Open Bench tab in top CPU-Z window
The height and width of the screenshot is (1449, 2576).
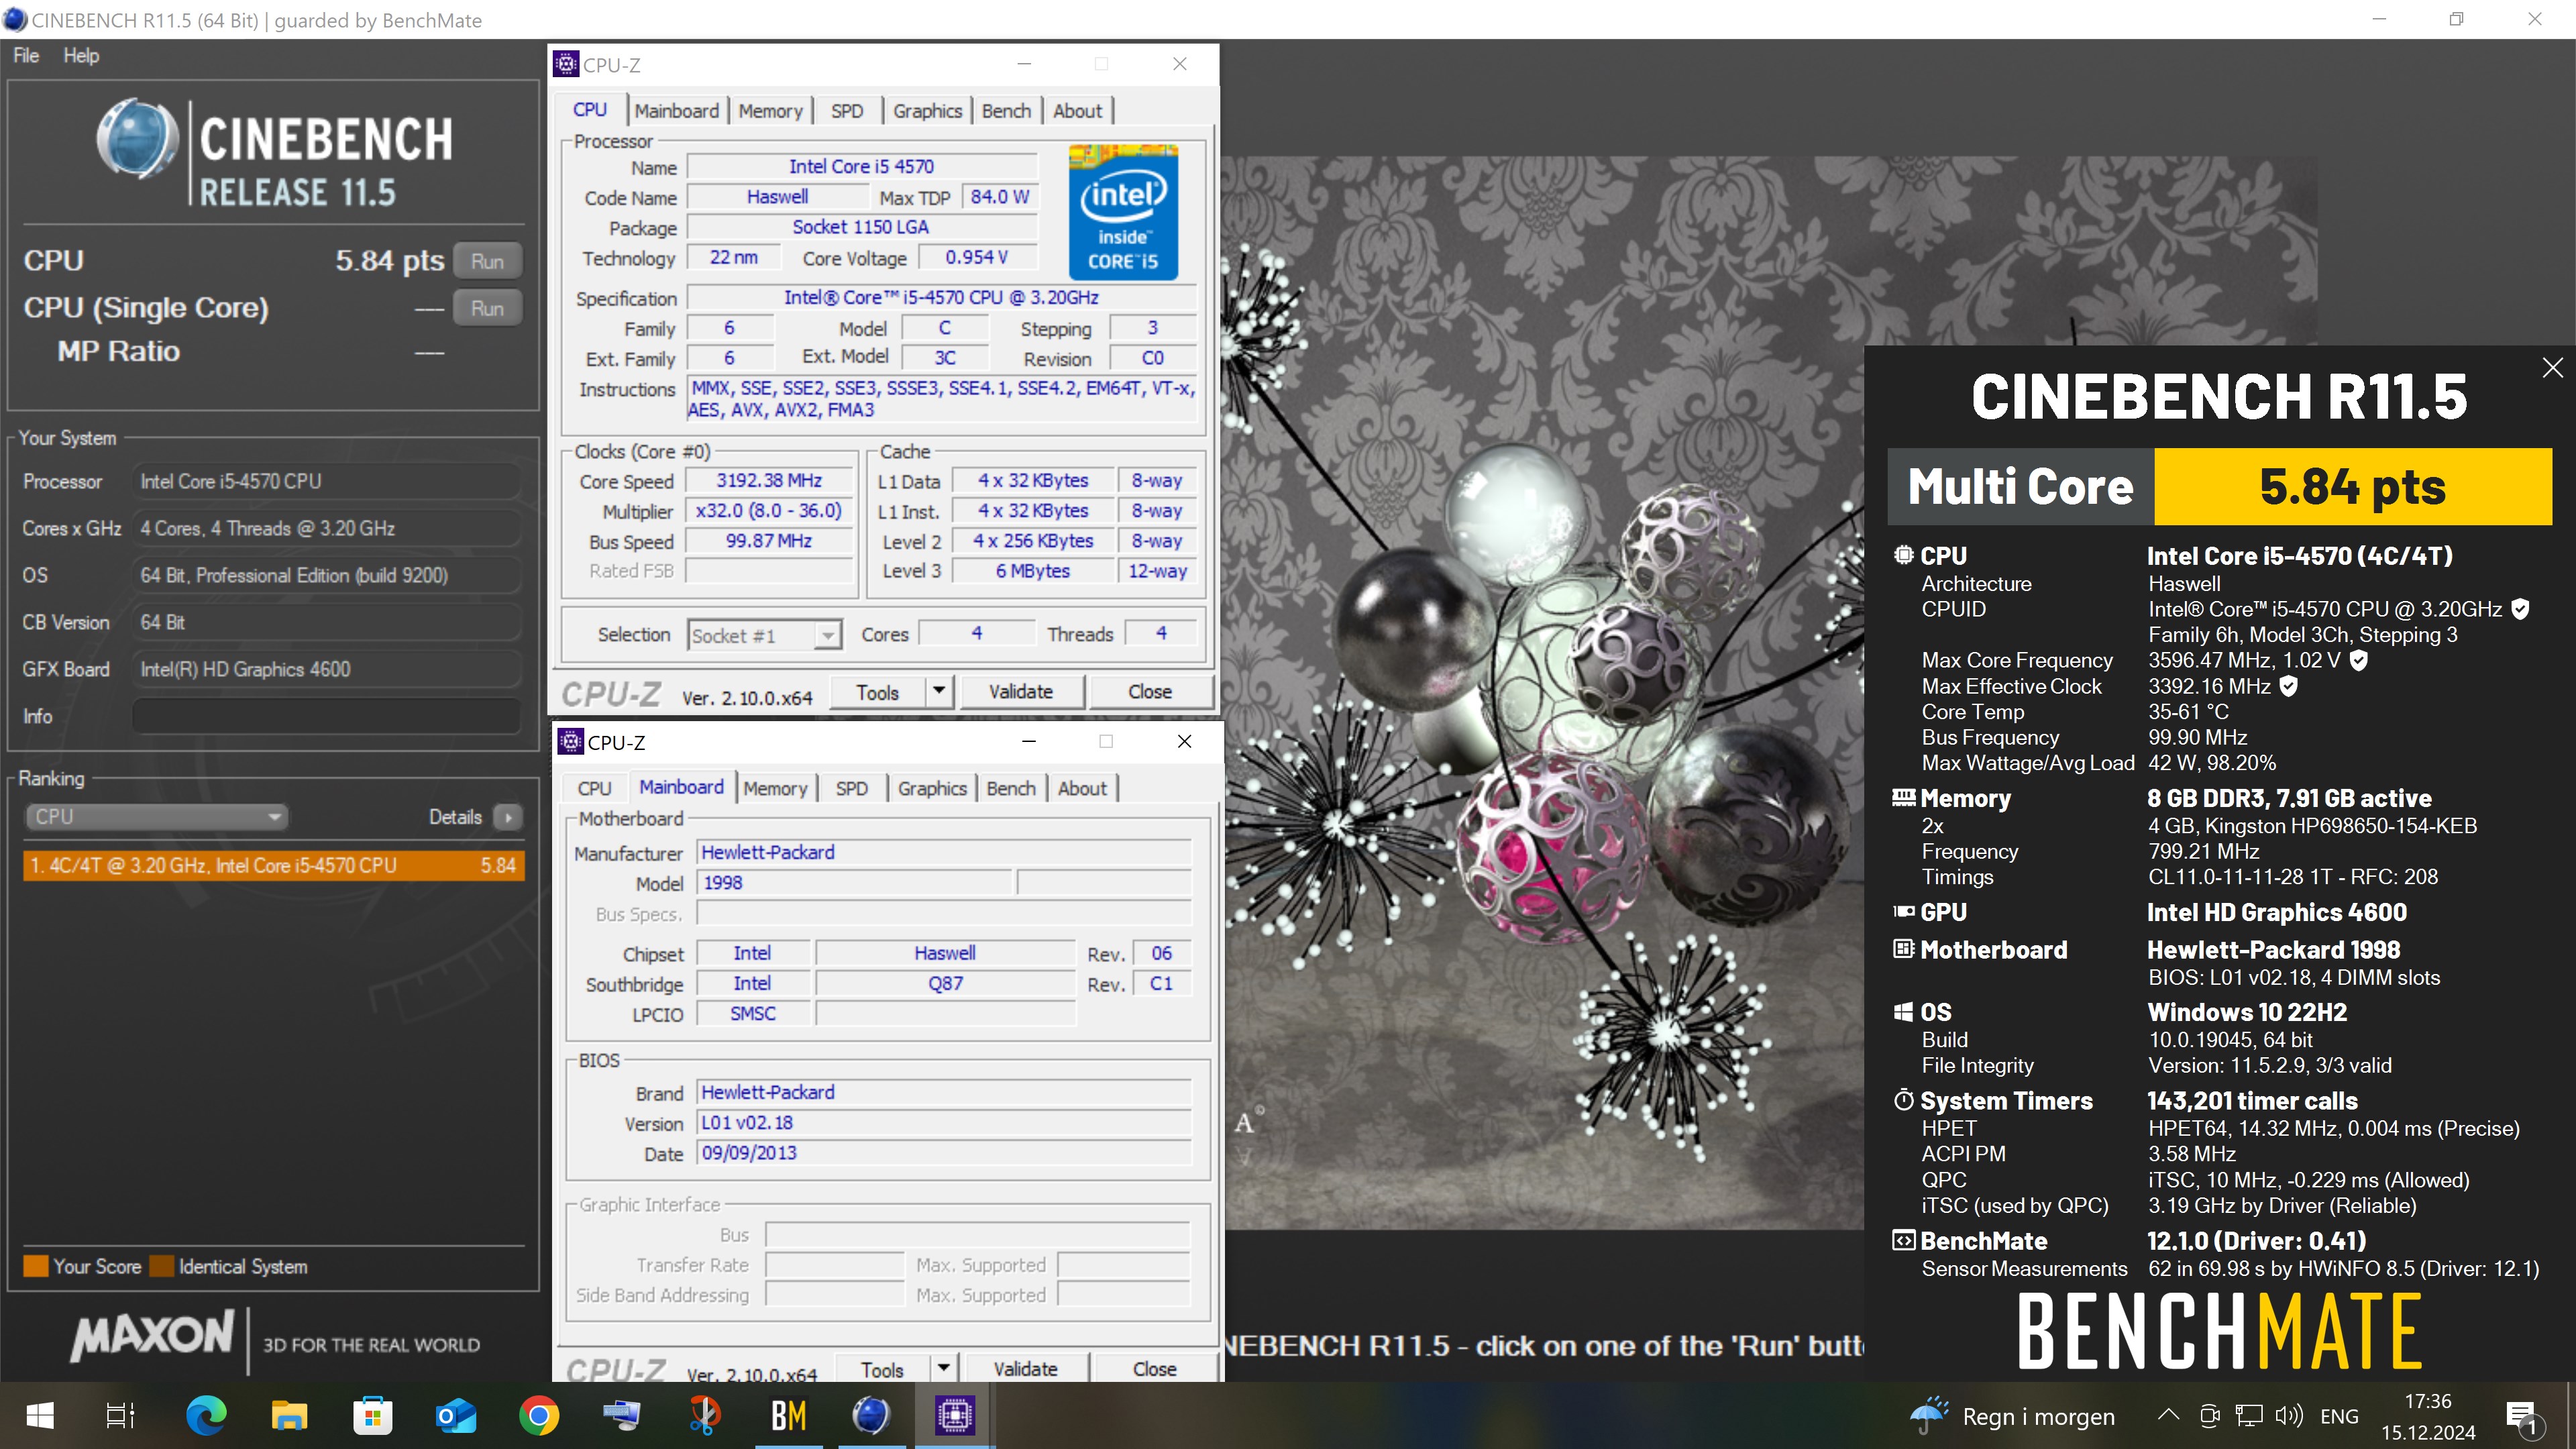pyautogui.click(x=1006, y=111)
